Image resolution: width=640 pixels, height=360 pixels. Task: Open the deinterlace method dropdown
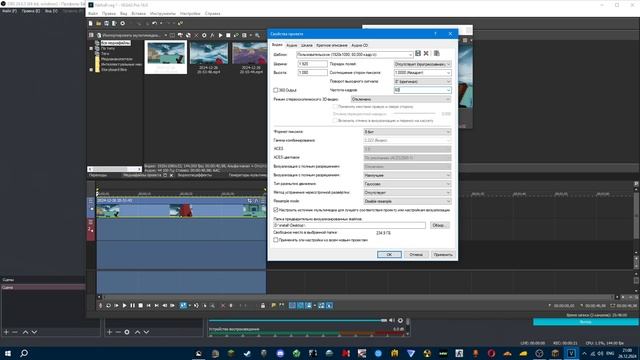pyautogui.click(x=407, y=193)
